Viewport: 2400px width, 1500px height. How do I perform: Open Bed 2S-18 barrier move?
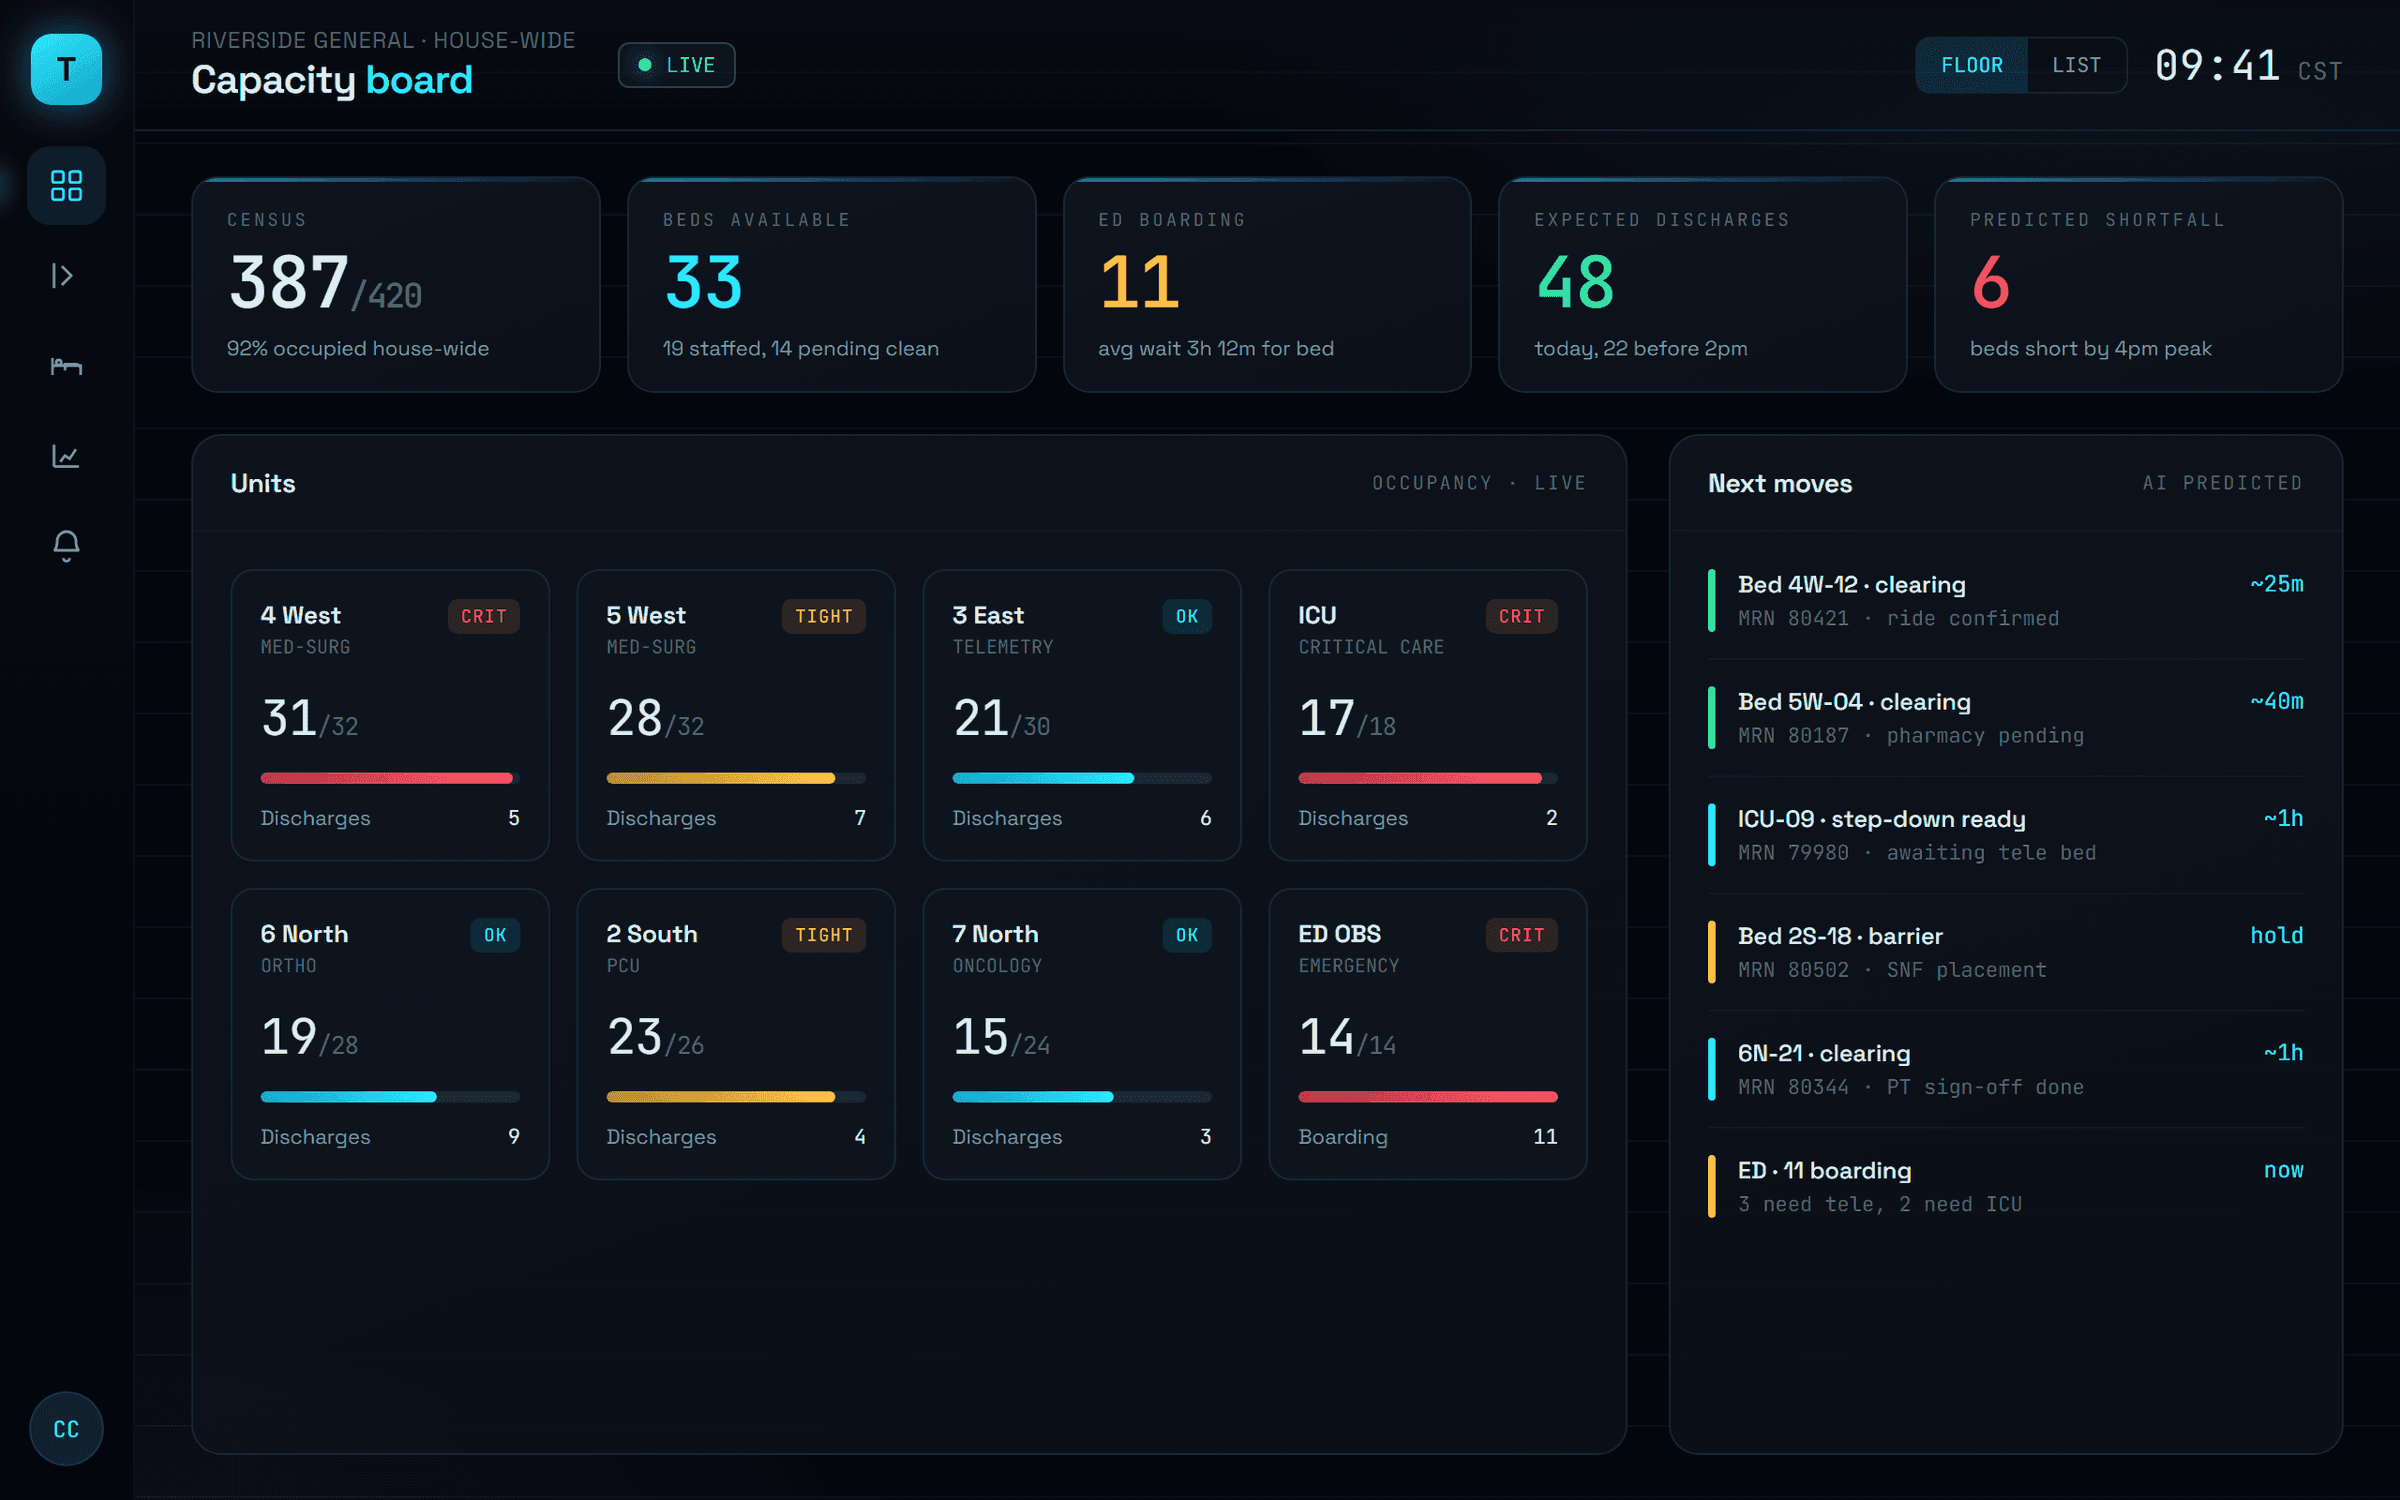point(2006,951)
